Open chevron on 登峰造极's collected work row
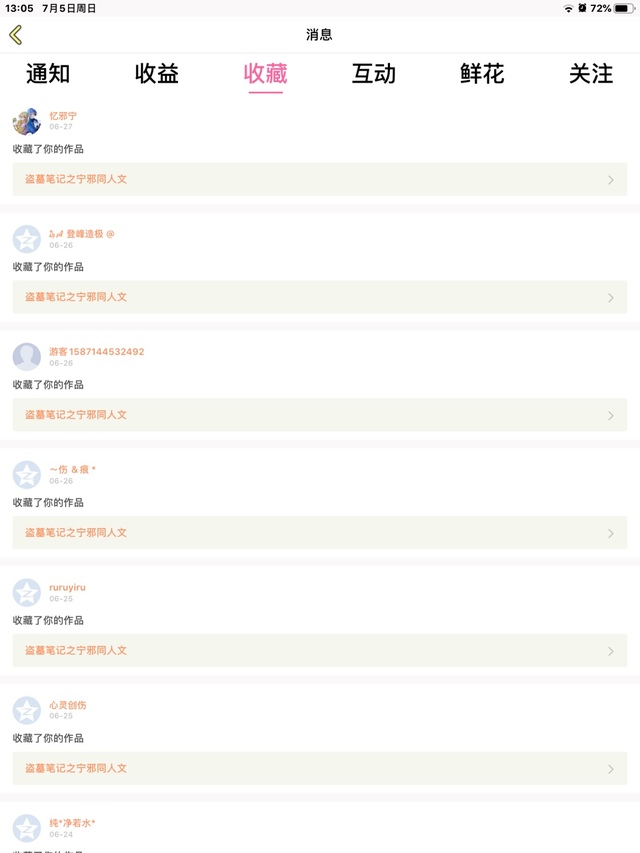The width and height of the screenshot is (640, 853). 611,298
